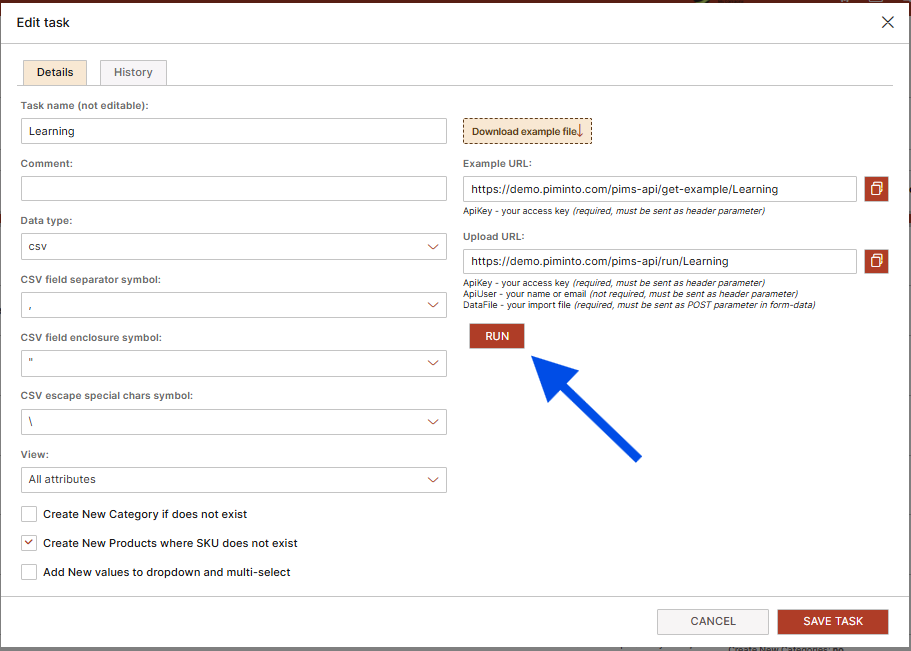Screen dimensions: 911x651
Task: Enable Create New Category if does not exist
Action: click(x=29, y=514)
